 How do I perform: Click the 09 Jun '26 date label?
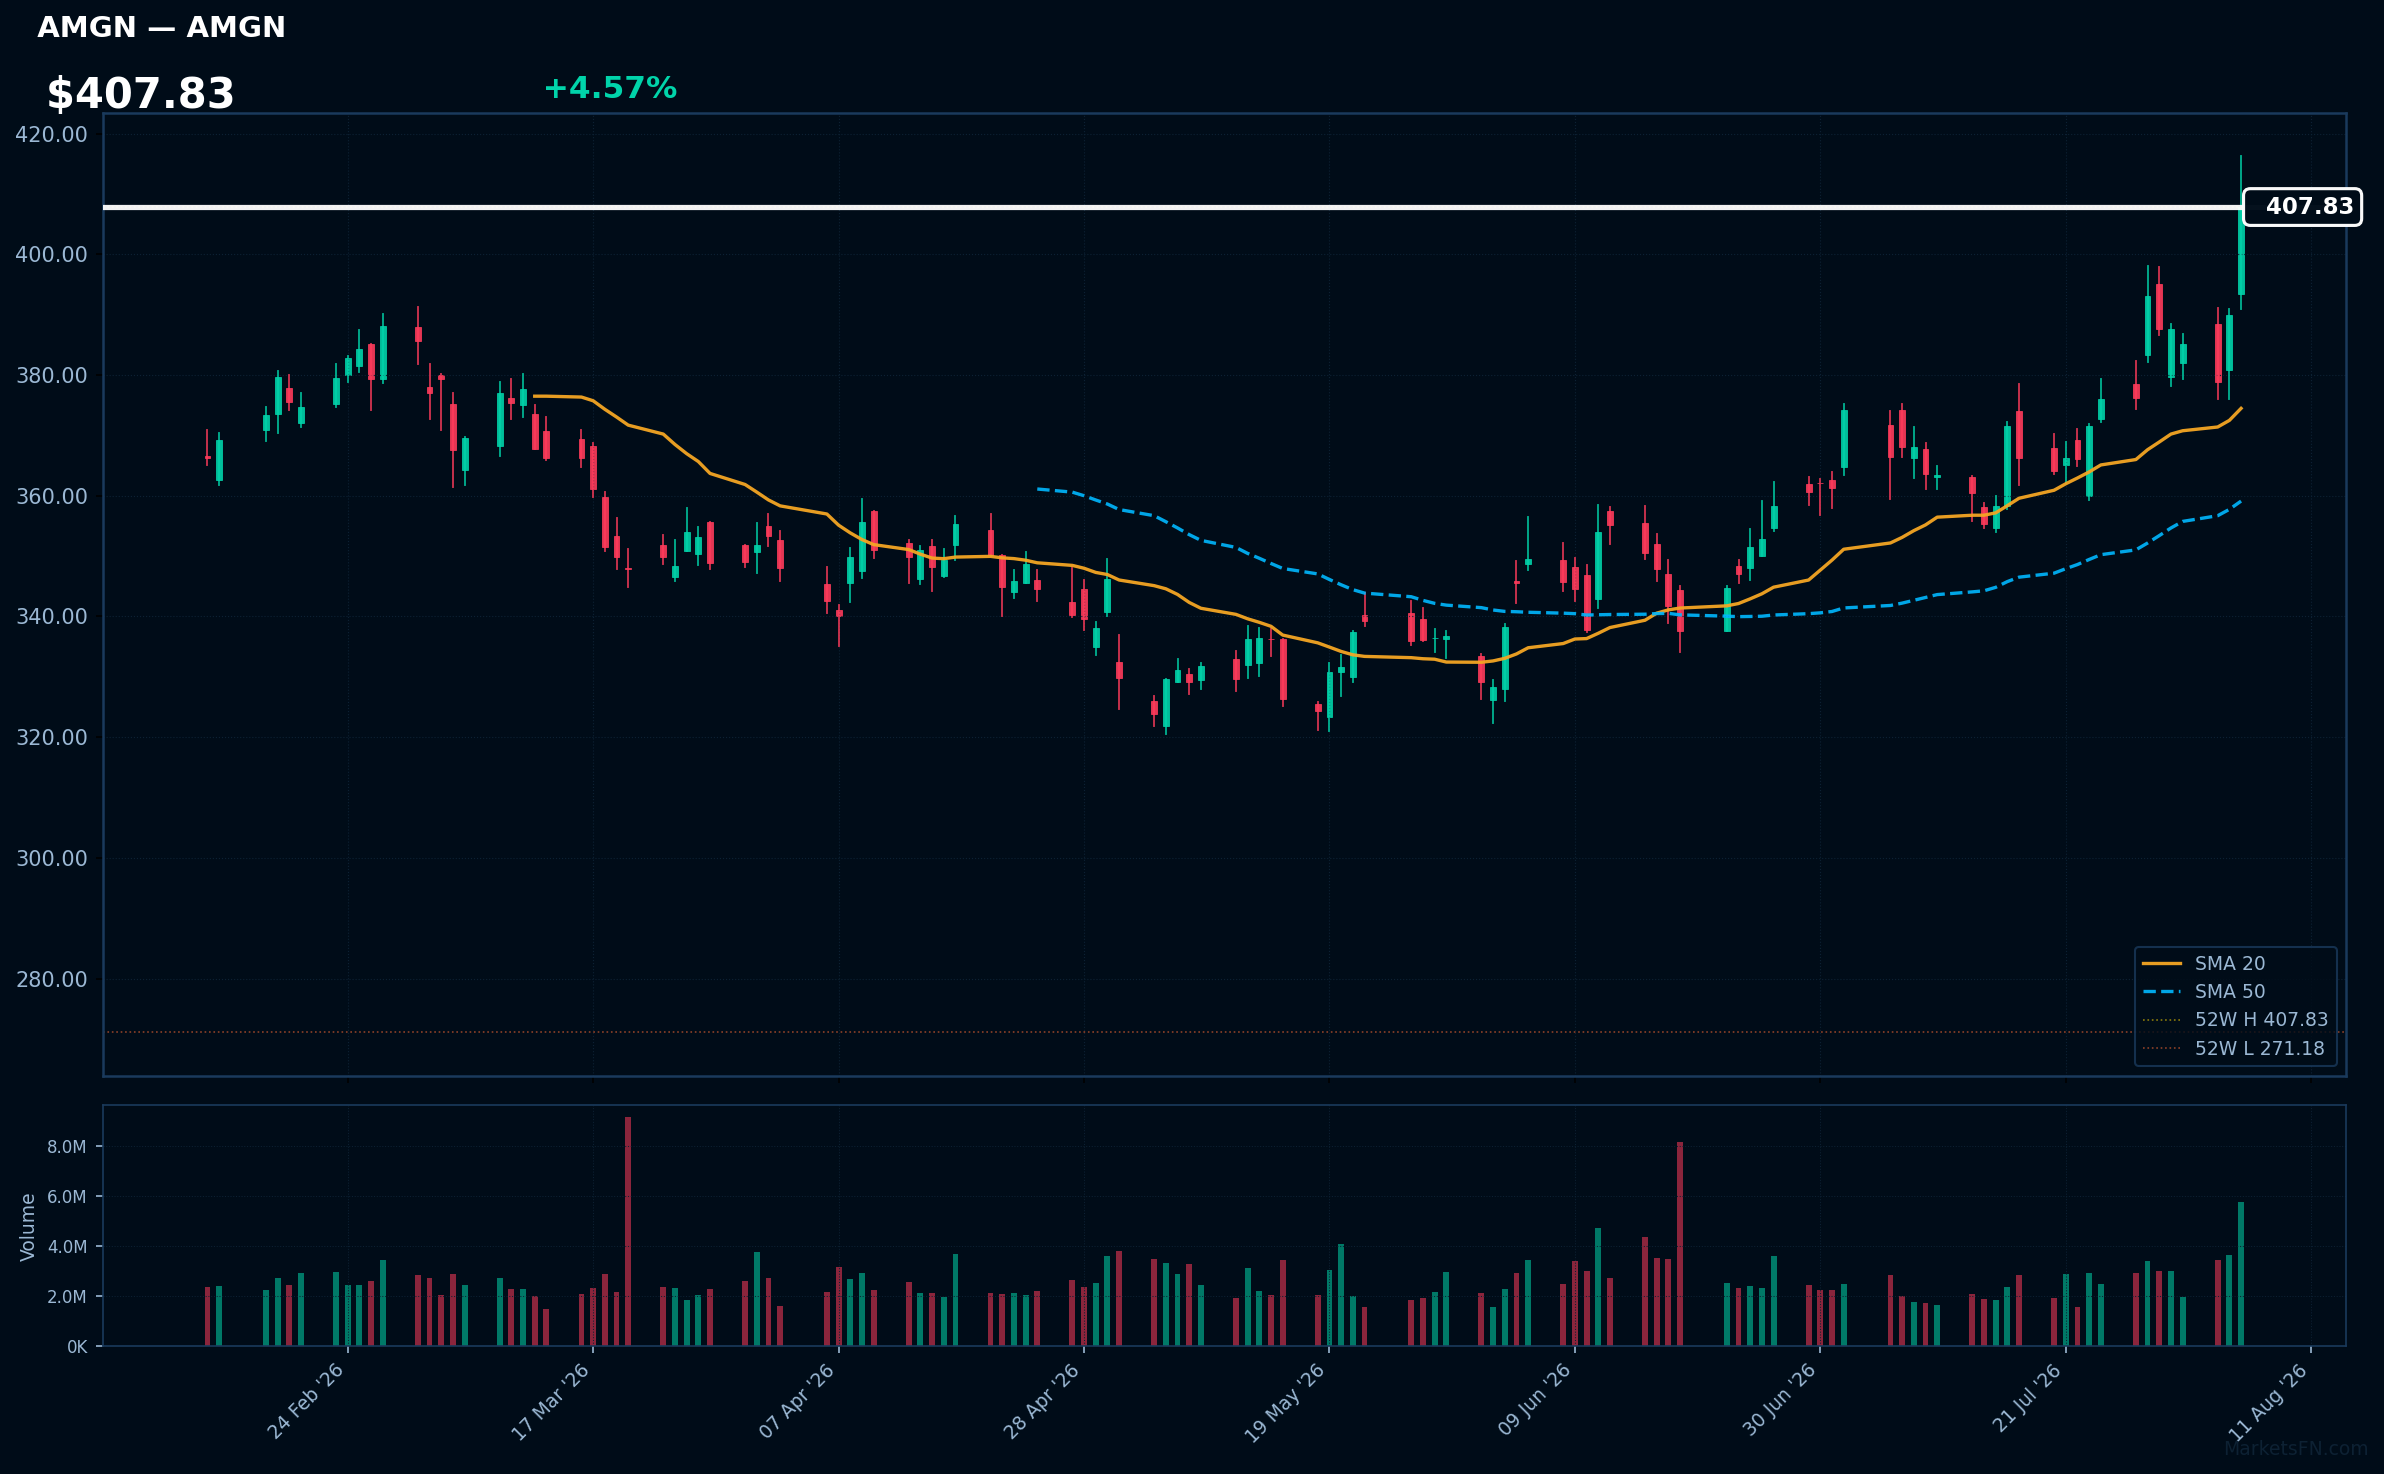tap(1534, 1399)
